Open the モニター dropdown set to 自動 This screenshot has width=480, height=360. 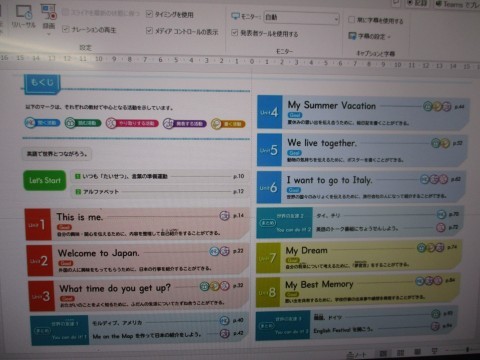(x=301, y=17)
